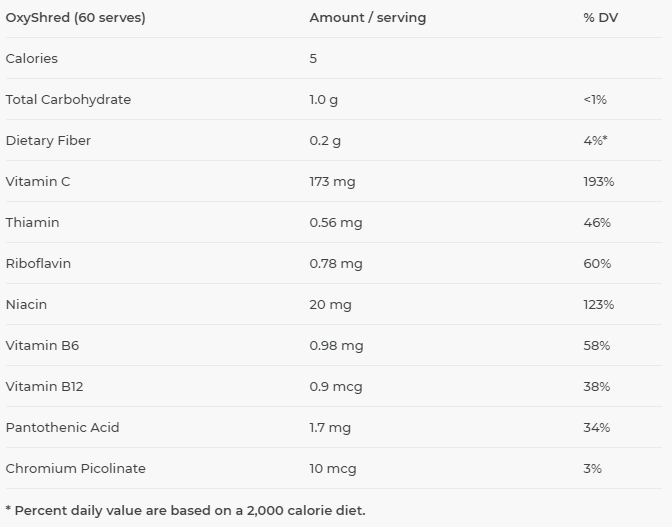
Task: Click the 0.9 mcg amount value
Action: pyautogui.click(x=336, y=386)
